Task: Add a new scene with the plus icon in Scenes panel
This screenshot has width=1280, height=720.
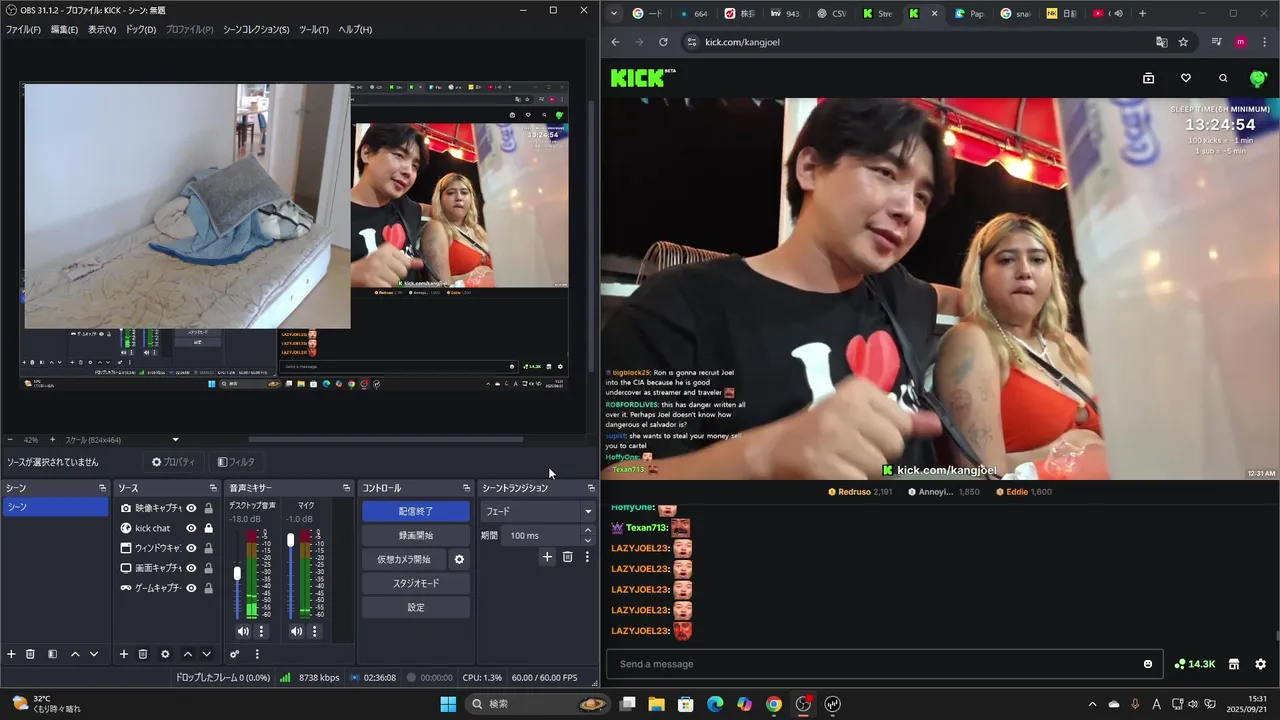Action: (12, 654)
